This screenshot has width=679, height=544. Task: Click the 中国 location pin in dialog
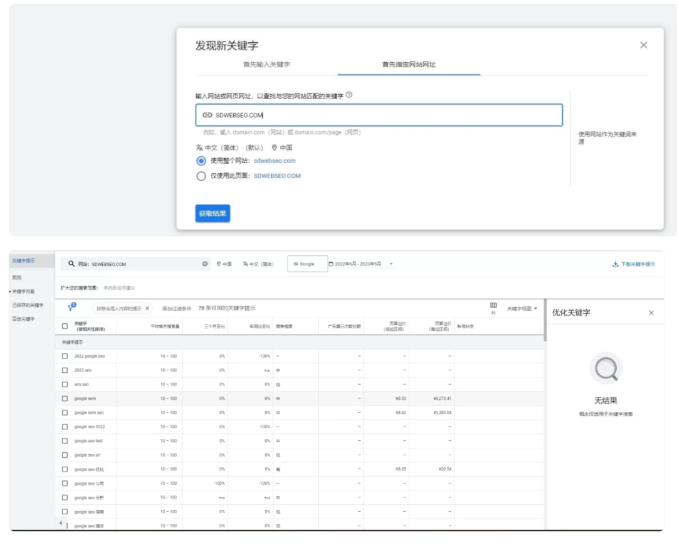pos(281,148)
